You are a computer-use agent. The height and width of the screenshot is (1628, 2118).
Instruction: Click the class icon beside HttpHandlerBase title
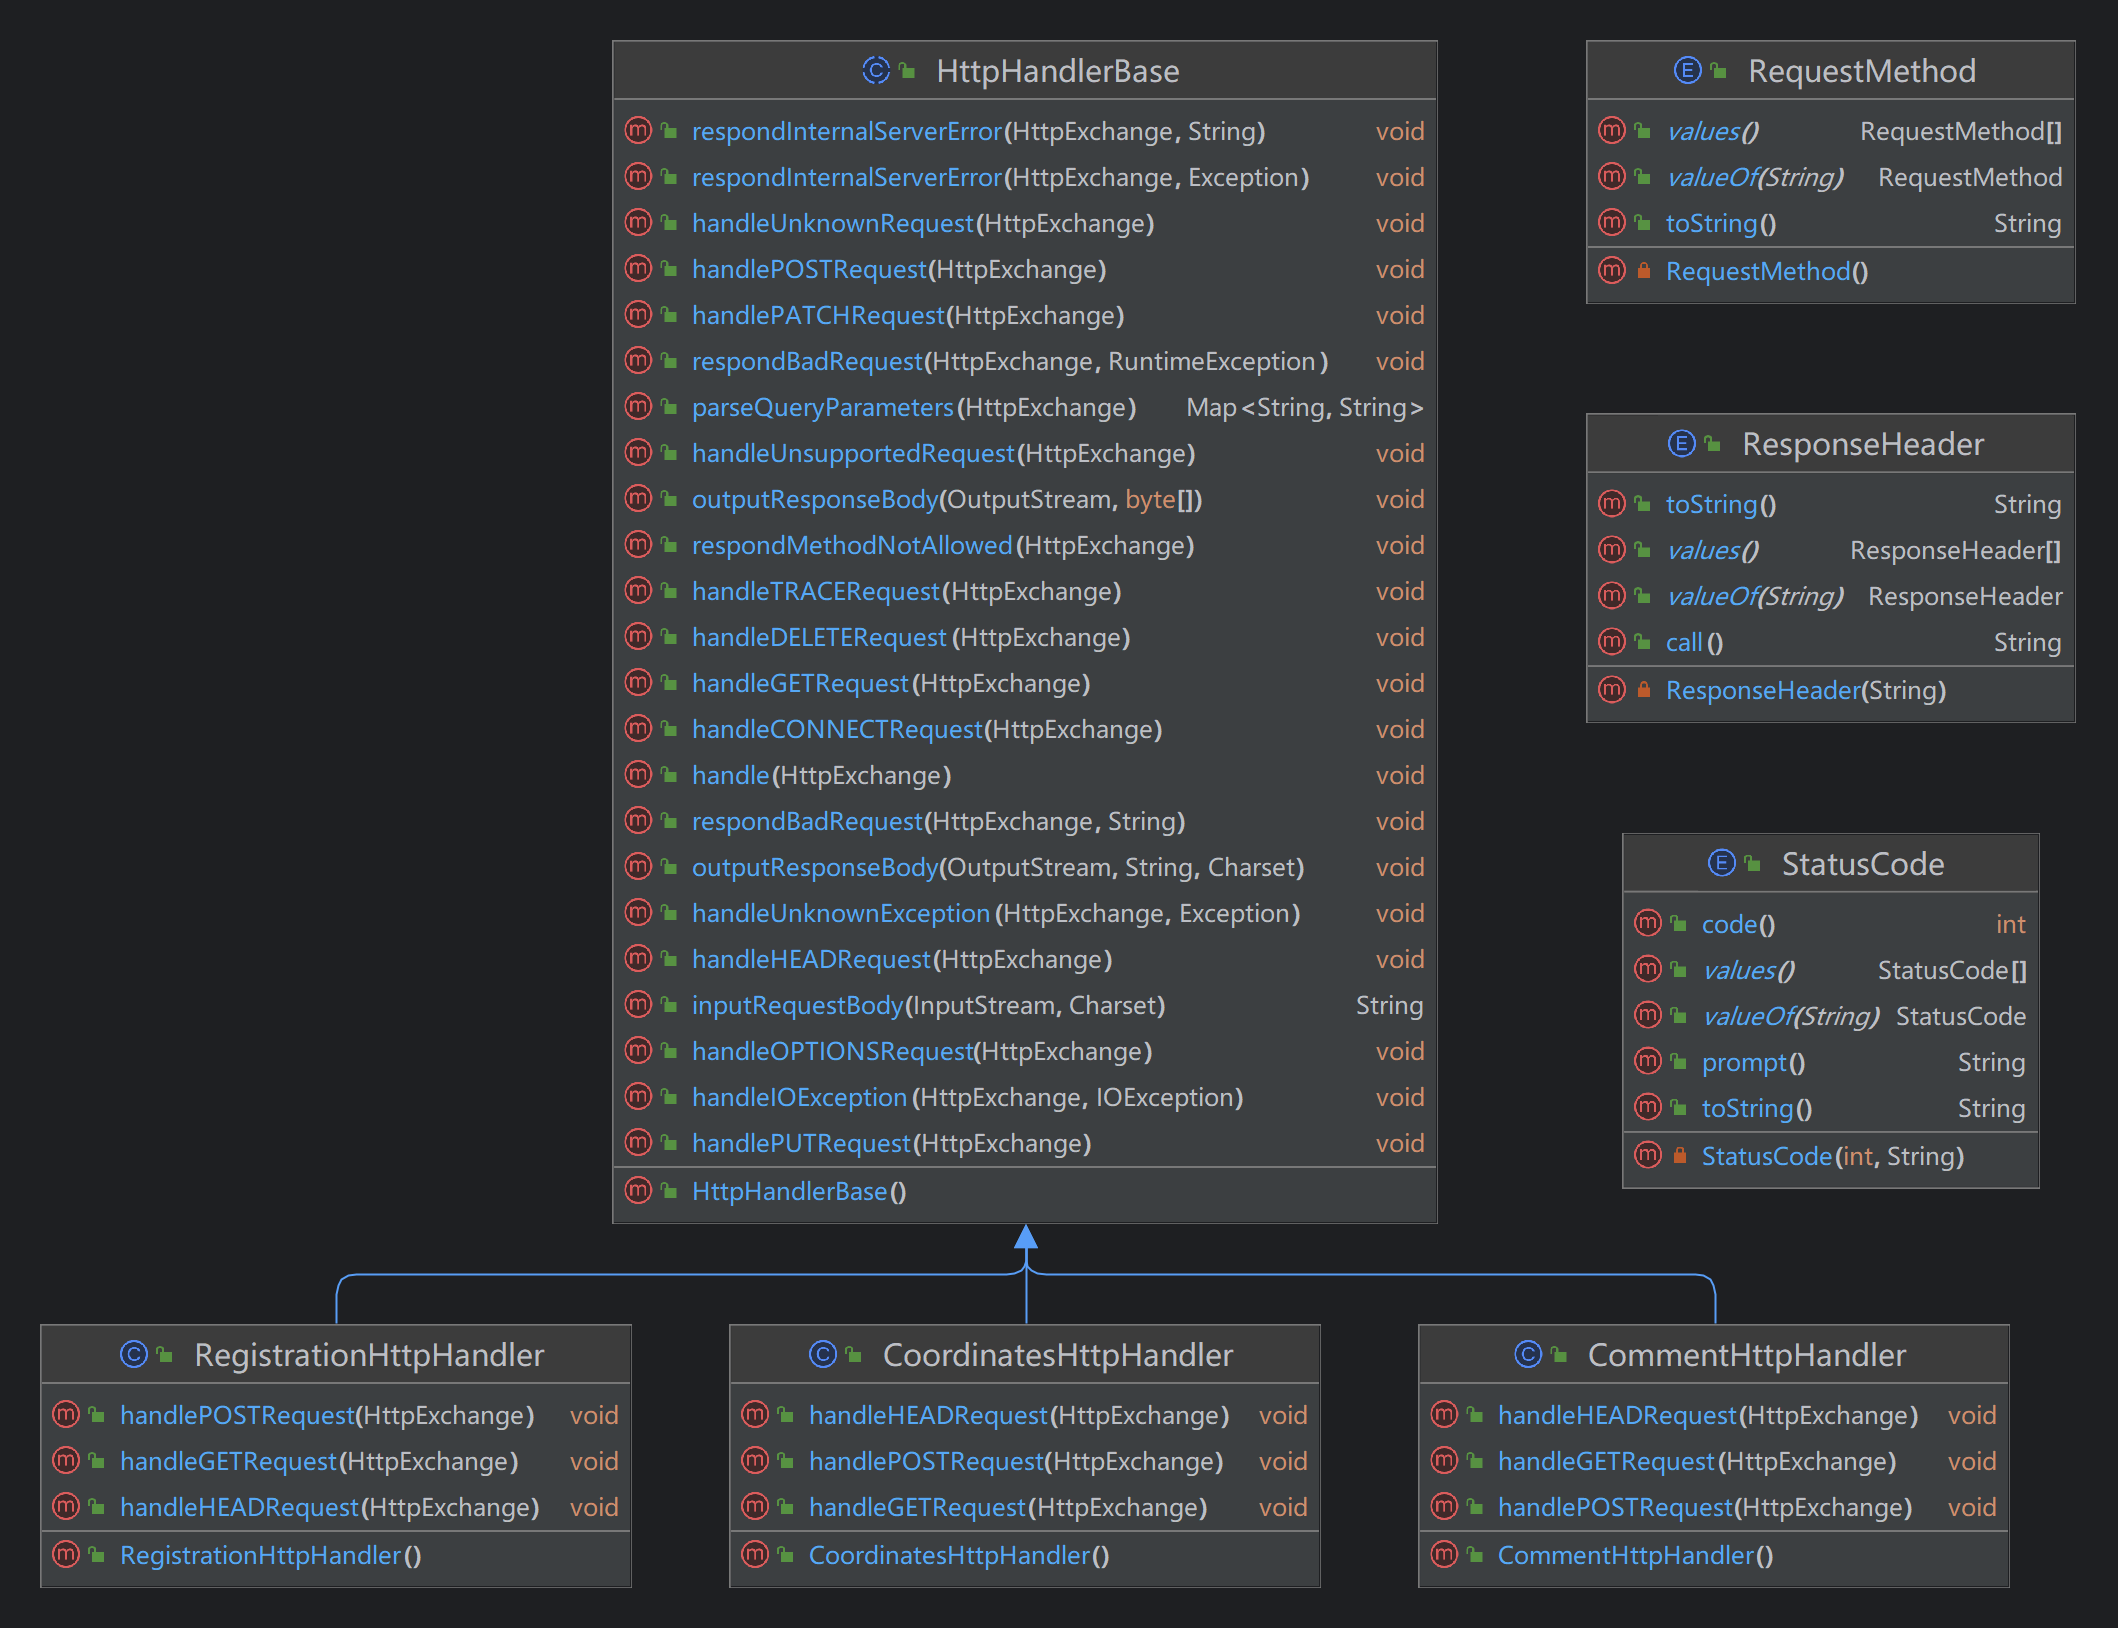point(876,70)
